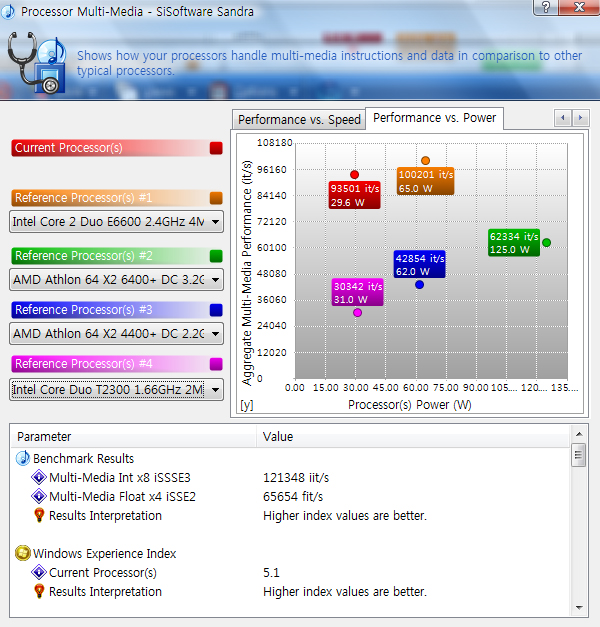600x627 pixels.
Task: Click the green Reference Processor #2 swatch
Action: [x=216, y=256]
